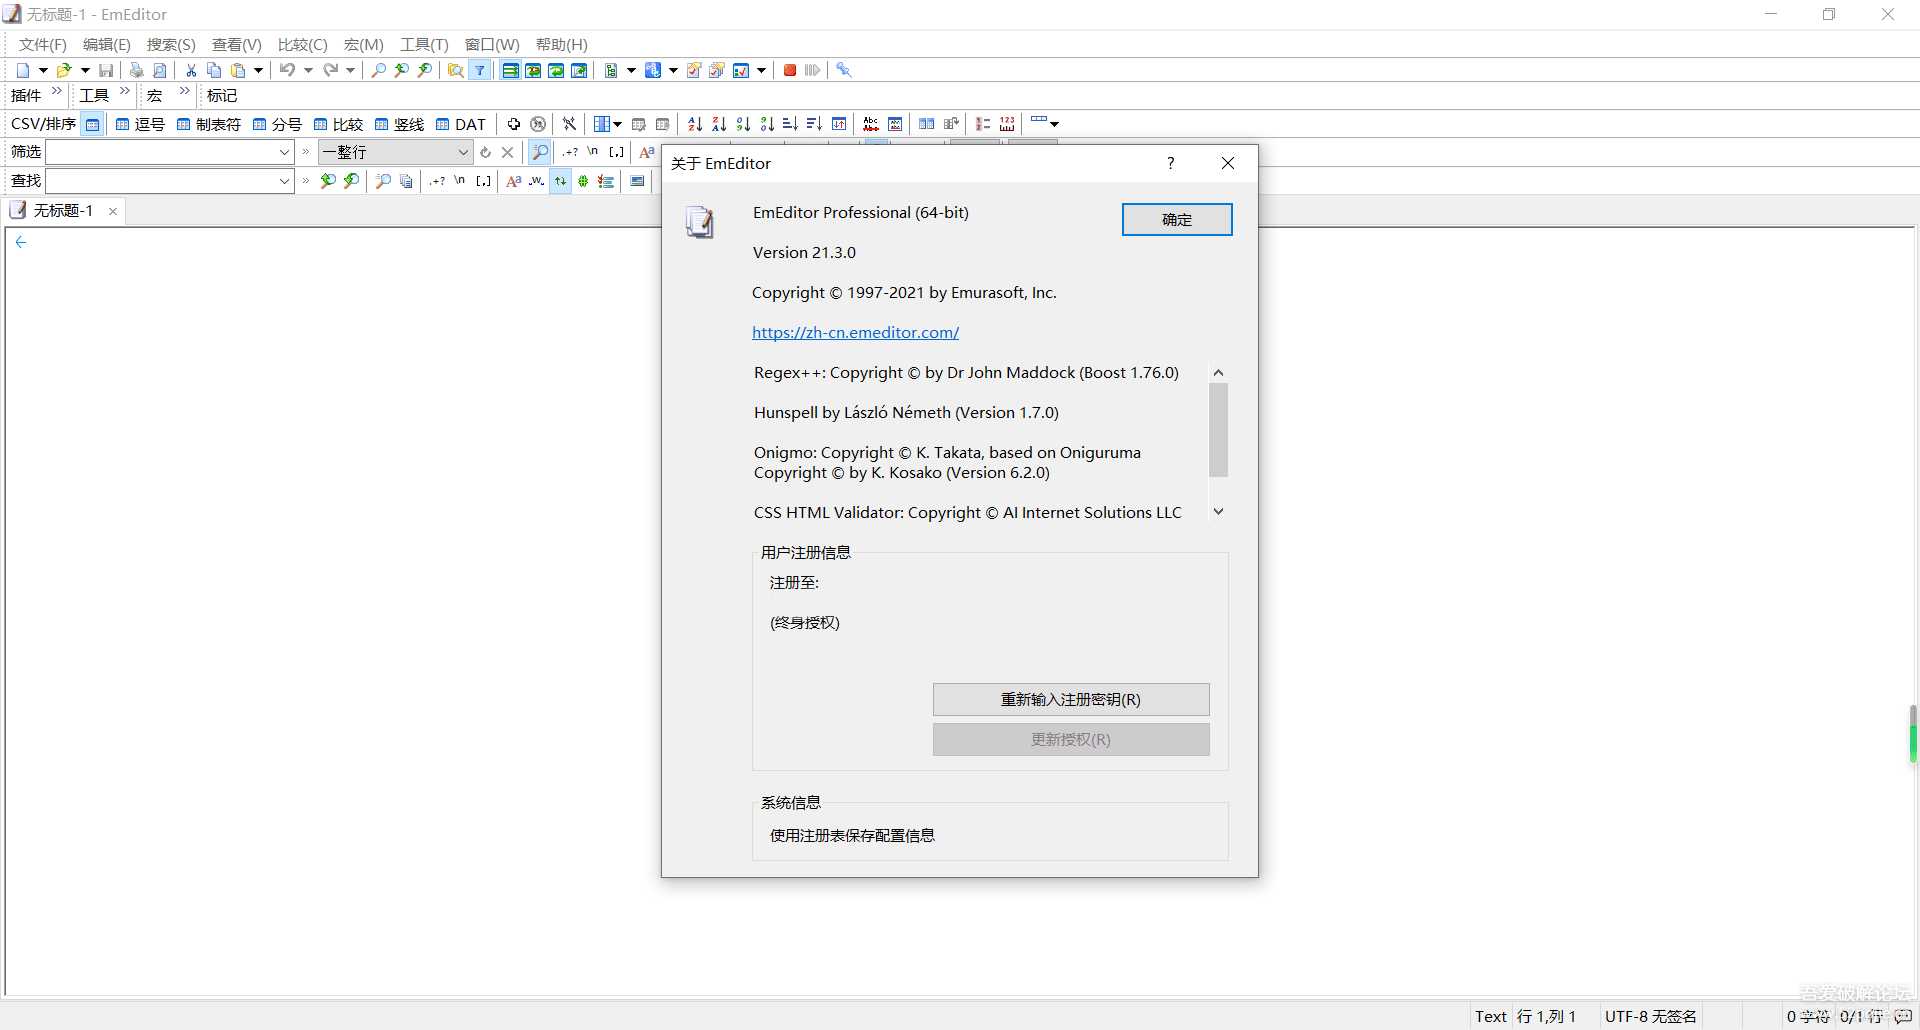Viewport: 1920px width, 1030px height.
Task: Click the Open folder icon in toolbar
Action: (x=64, y=70)
